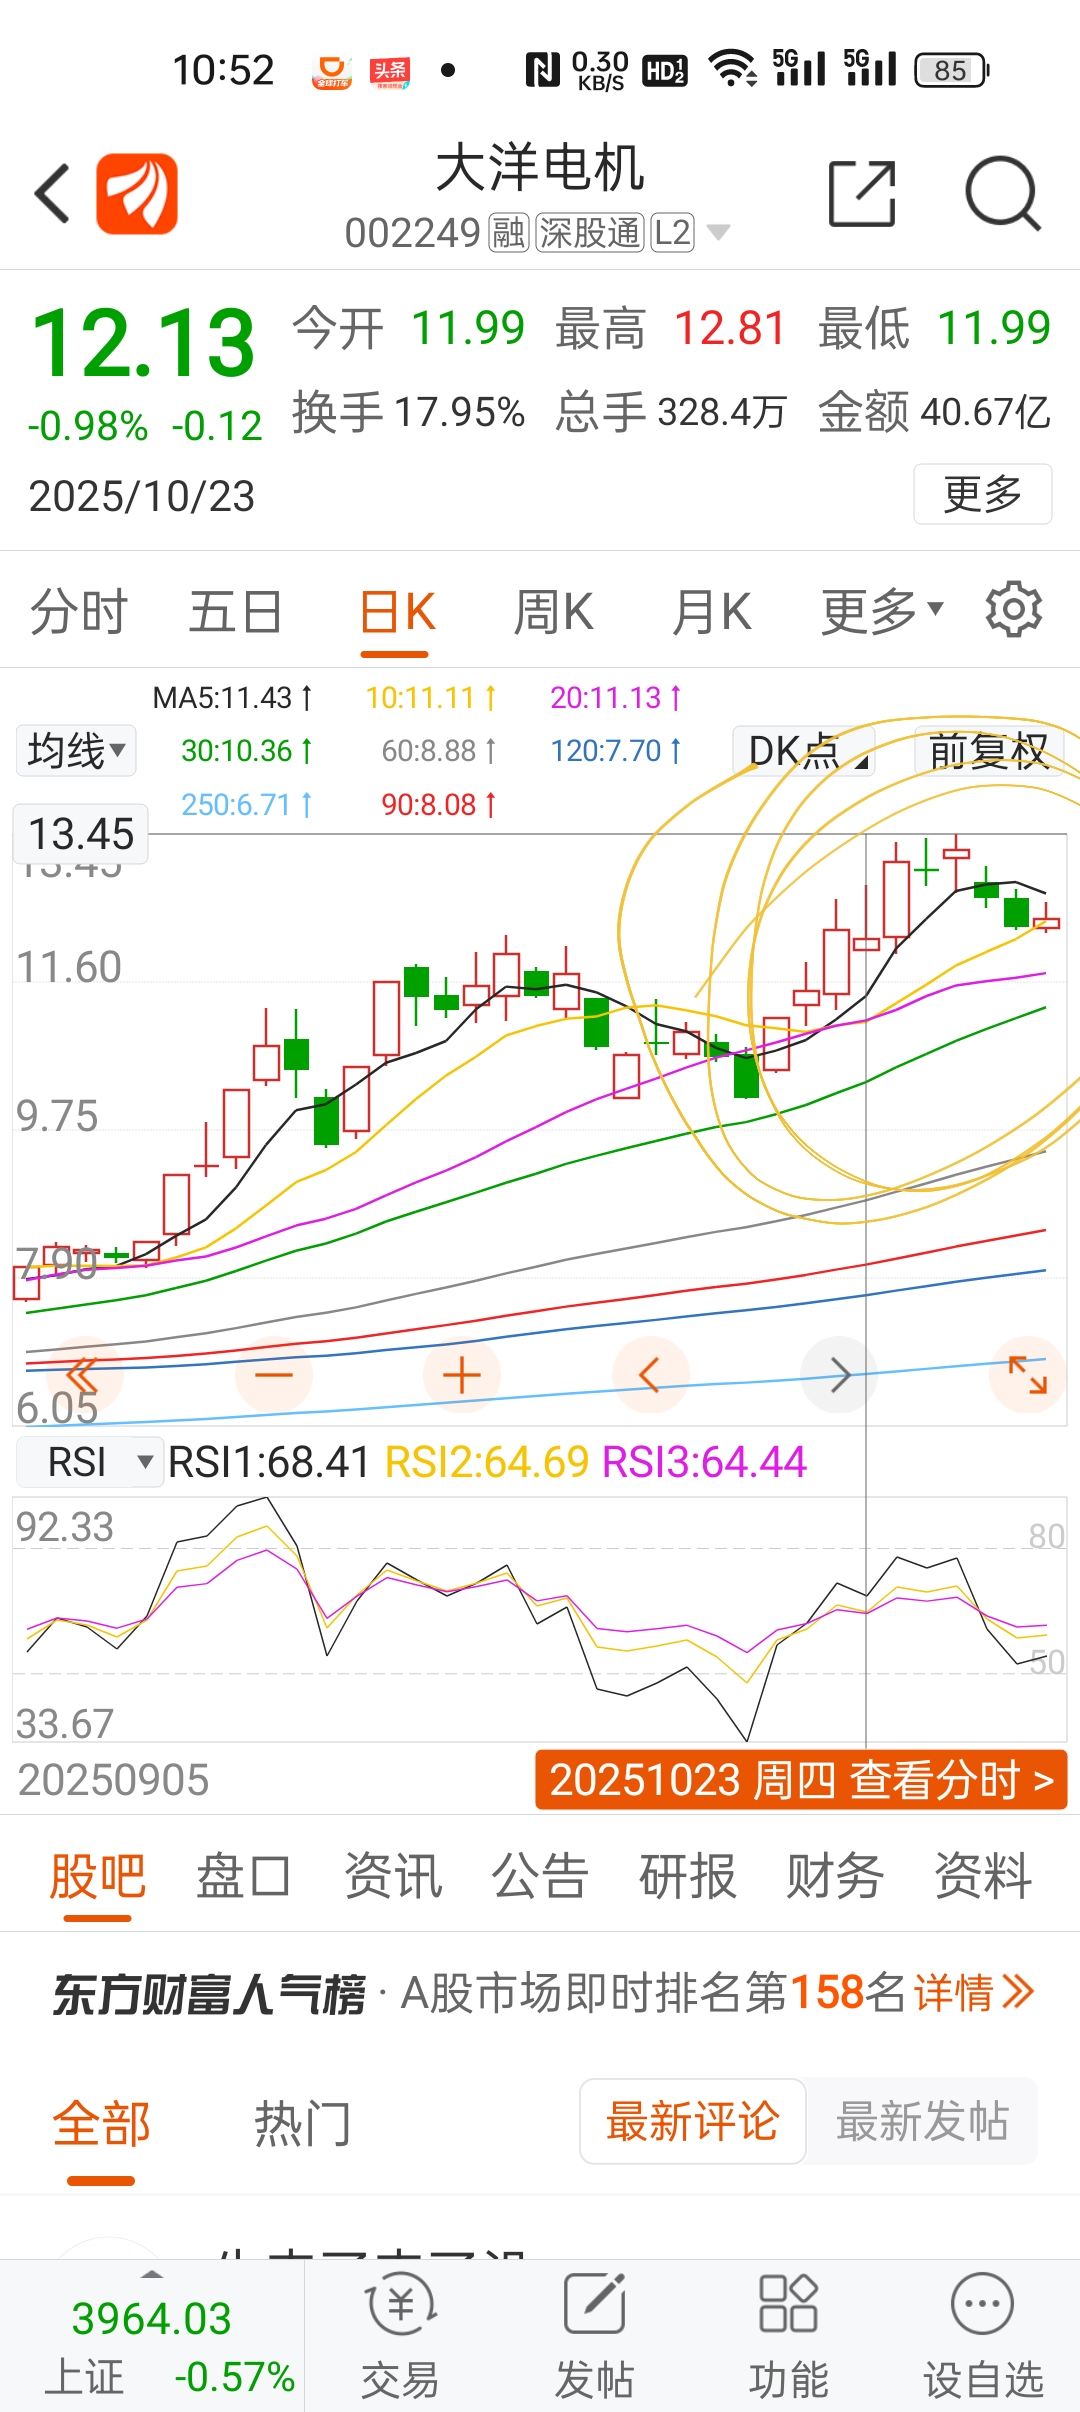Tap 金额 40.67亿 value

point(934,412)
